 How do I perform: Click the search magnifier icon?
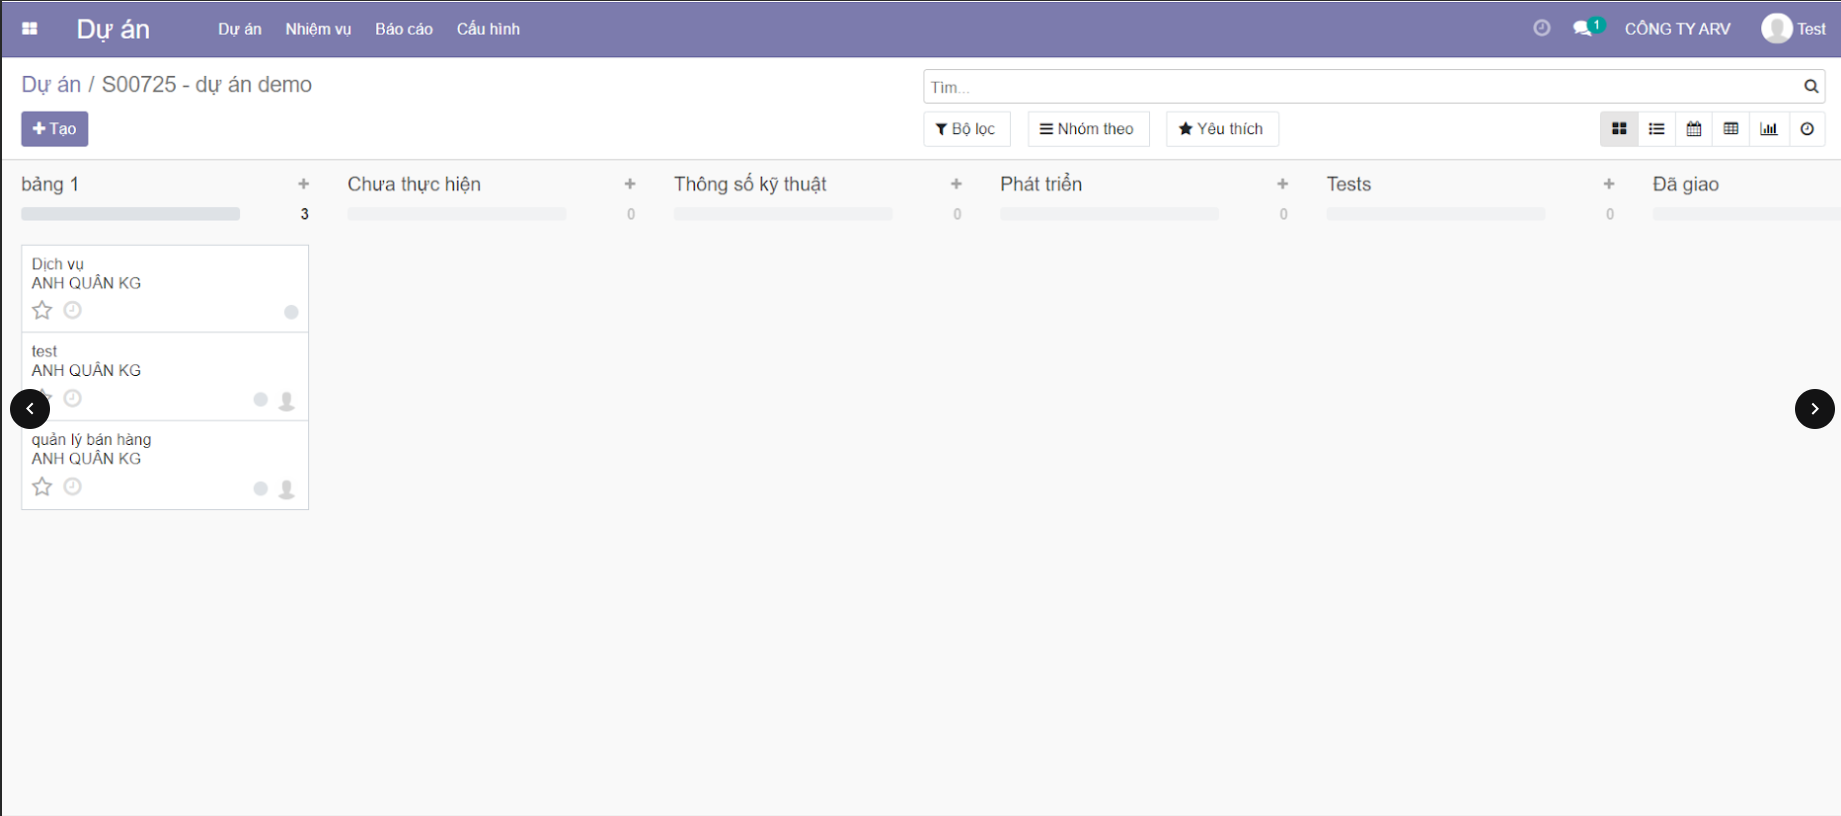(x=1811, y=87)
